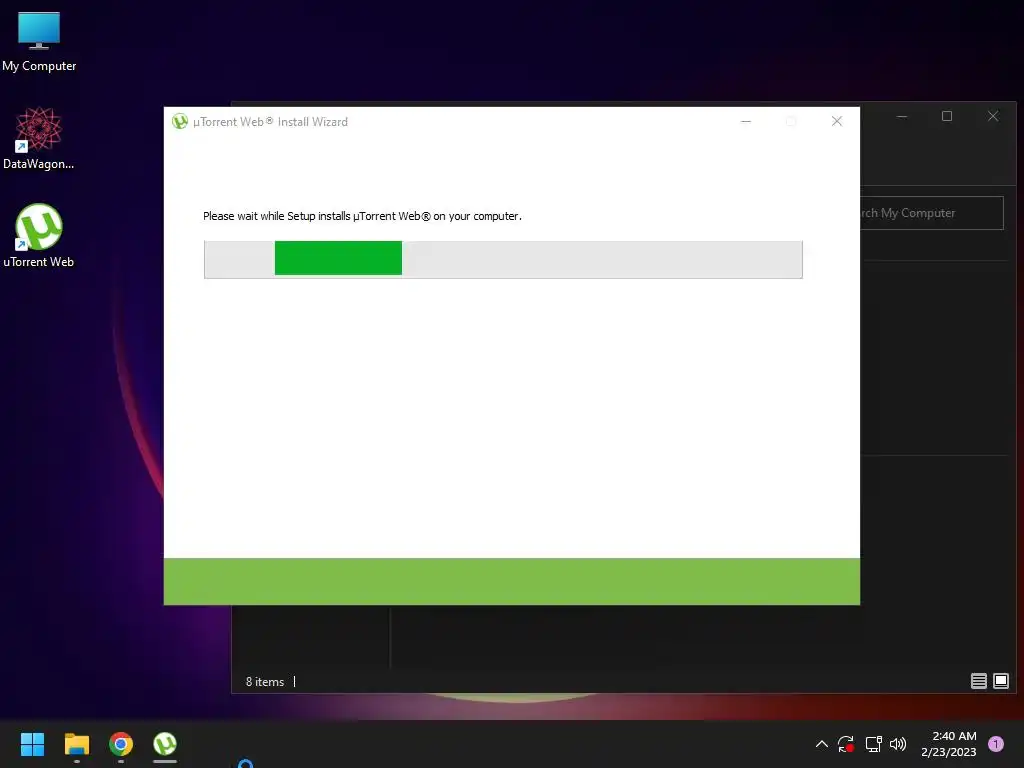The width and height of the screenshot is (1024, 768).
Task: Switch to the uTorrent installer taskbar icon
Action: (165, 744)
